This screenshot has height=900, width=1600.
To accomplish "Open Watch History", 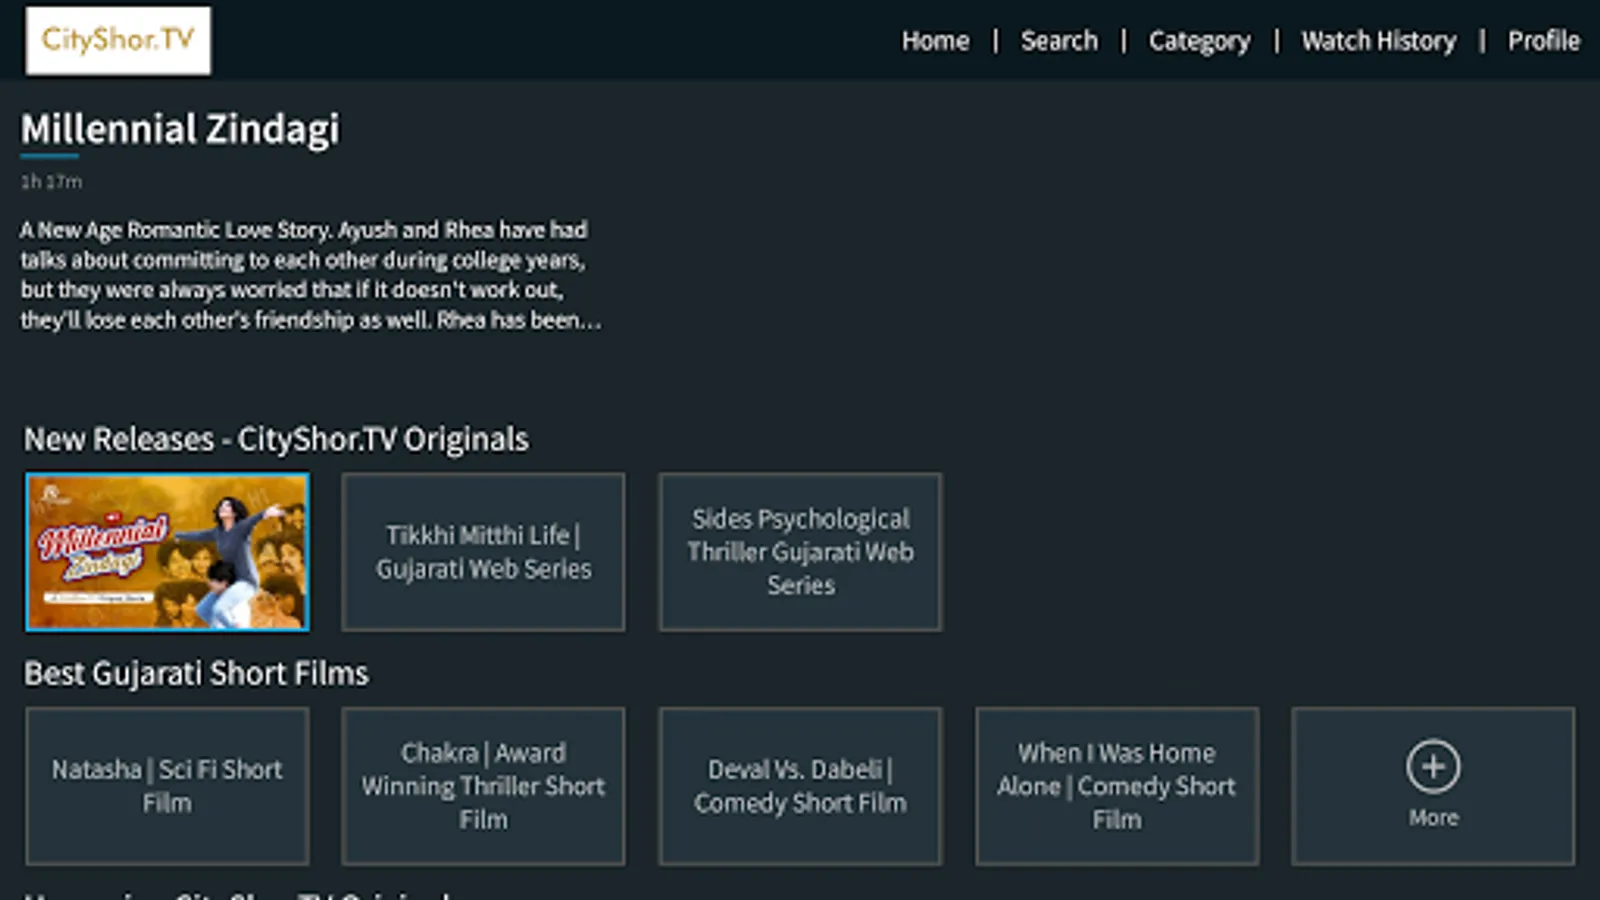I will click(x=1379, y=40).
